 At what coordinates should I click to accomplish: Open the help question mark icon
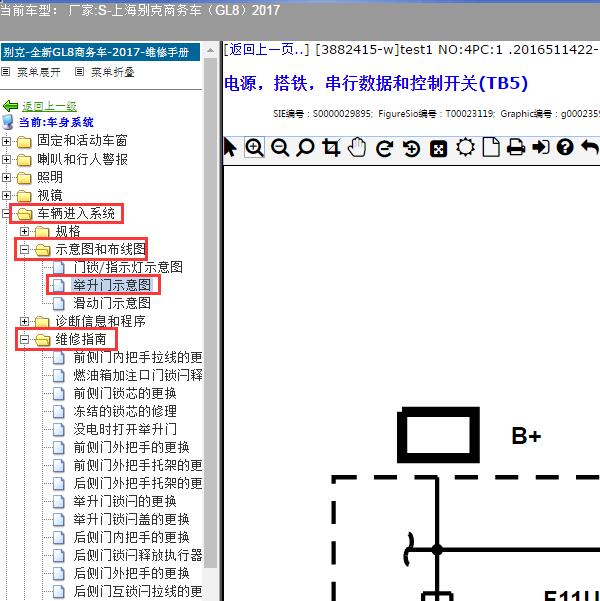[x=565, y=147]
